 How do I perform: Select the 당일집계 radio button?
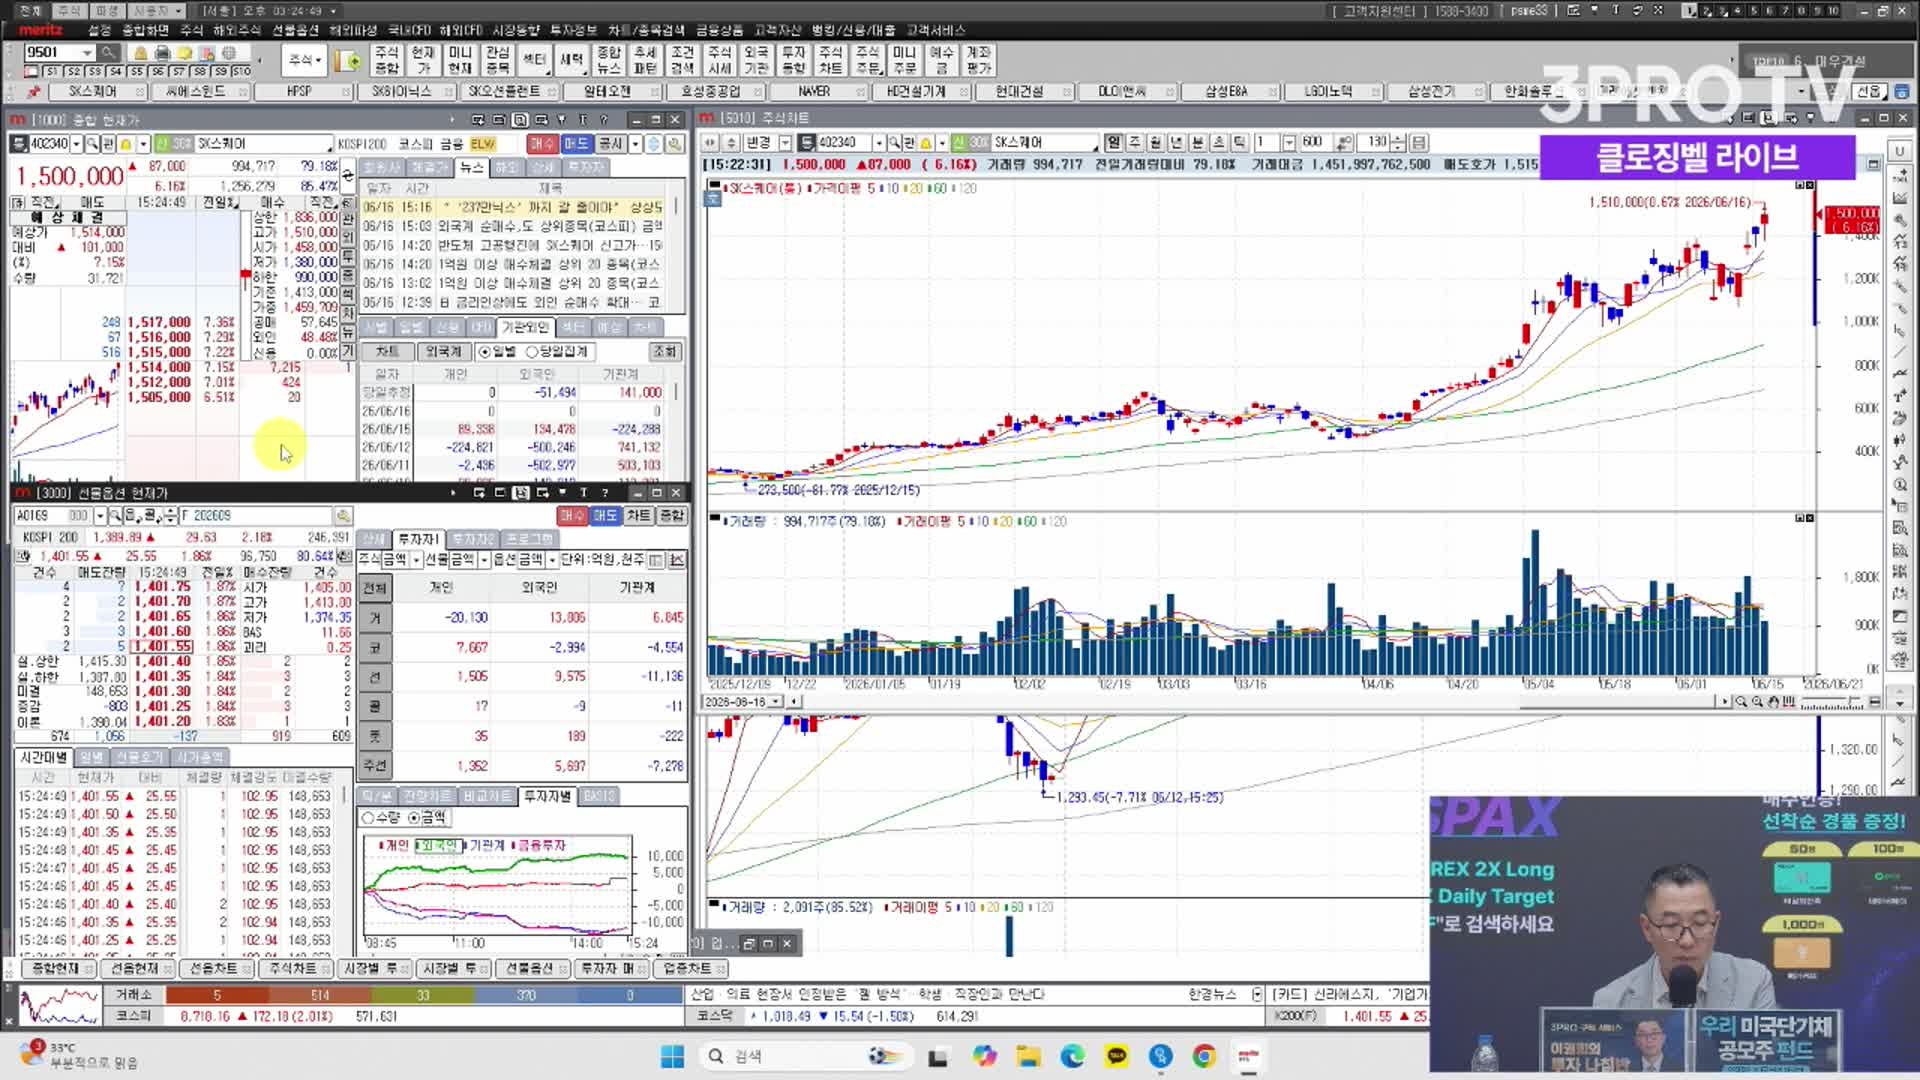click(532, 352)
